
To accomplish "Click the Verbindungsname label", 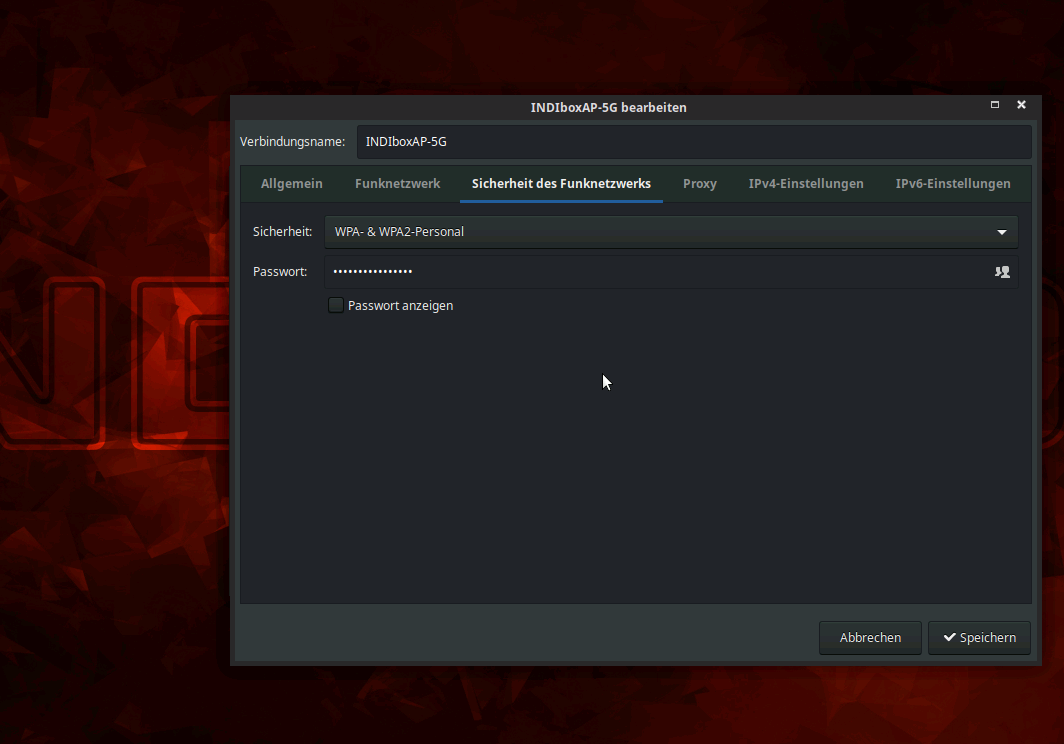I will pos(292,142).
